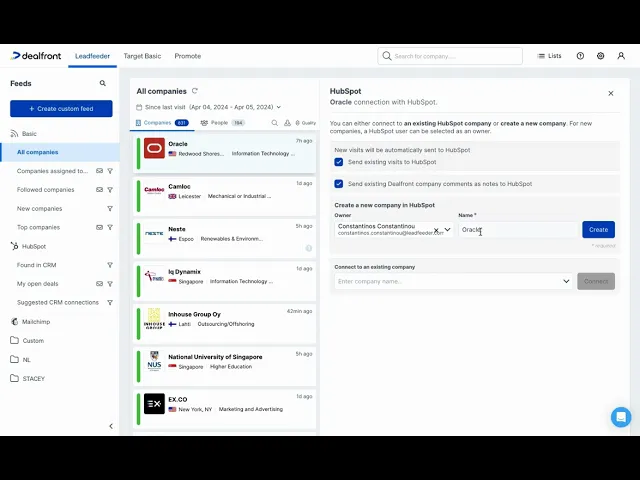Click the Feeds search magnifier icon
The width and height of the screenshot is (640, 480).
point(102,83)
